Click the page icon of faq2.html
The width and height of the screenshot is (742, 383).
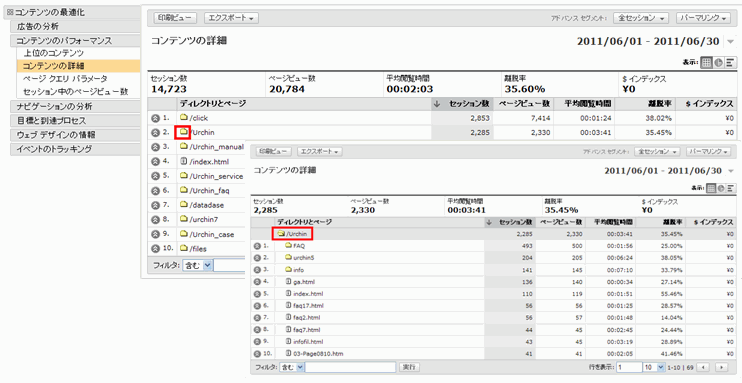pyautogui.click(x=288, y=318)
